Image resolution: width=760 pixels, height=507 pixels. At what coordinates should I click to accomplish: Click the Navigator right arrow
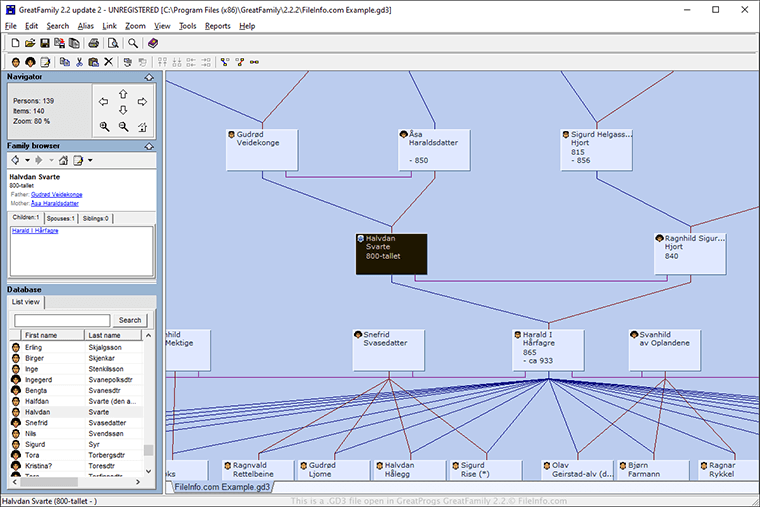142,102
